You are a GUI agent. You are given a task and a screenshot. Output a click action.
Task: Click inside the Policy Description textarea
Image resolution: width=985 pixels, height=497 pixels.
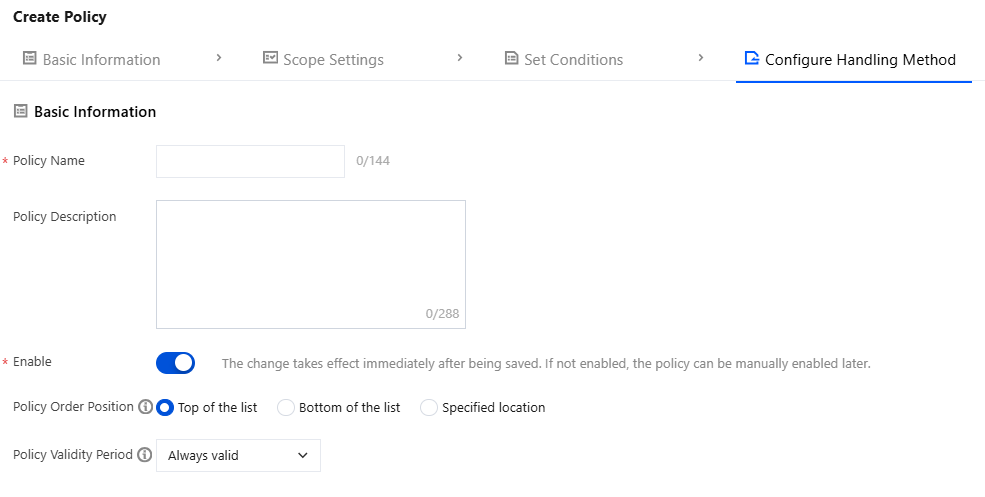(310, 265)
